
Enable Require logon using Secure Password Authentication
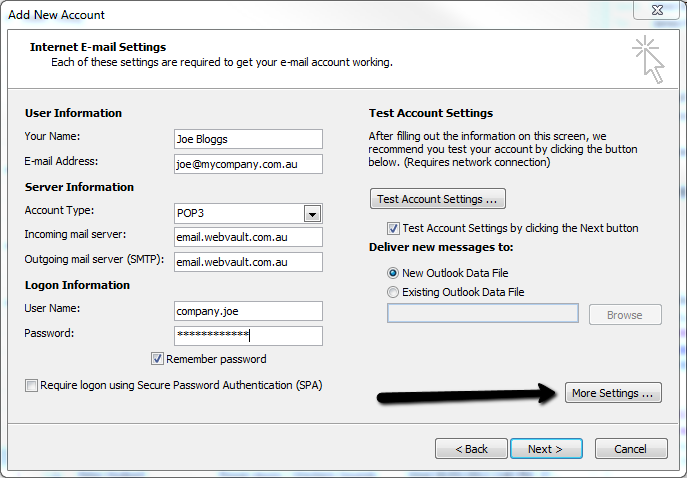tap(32, 385)
